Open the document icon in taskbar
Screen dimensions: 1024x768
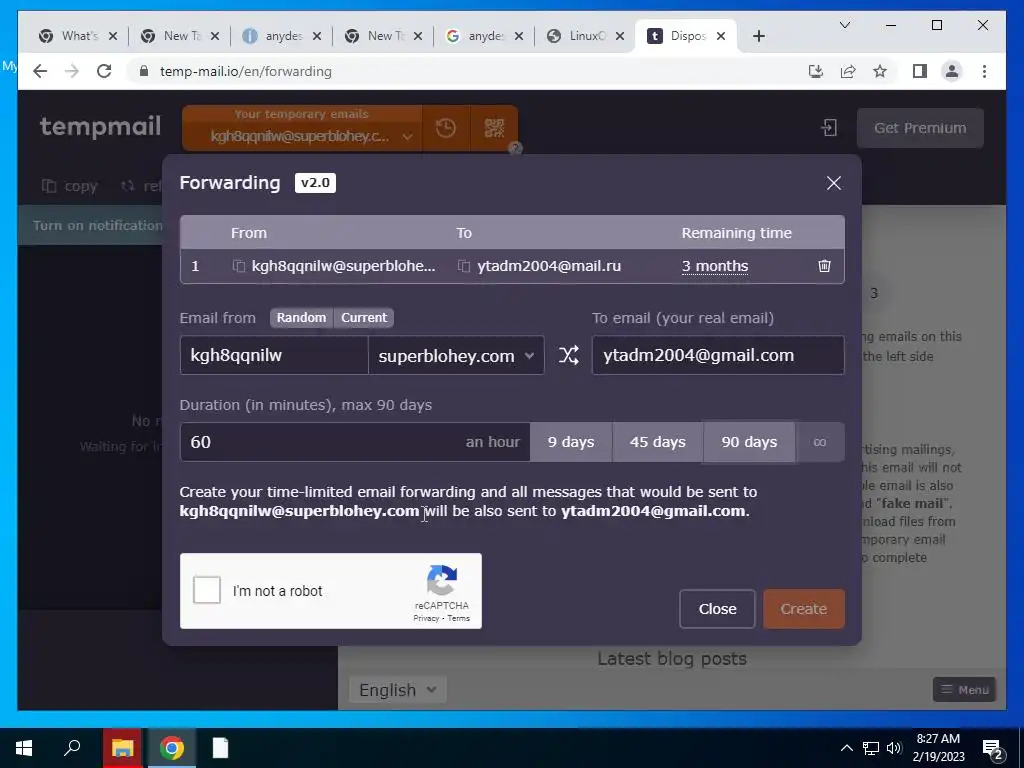pyautogui.click(x=221, y=748)
